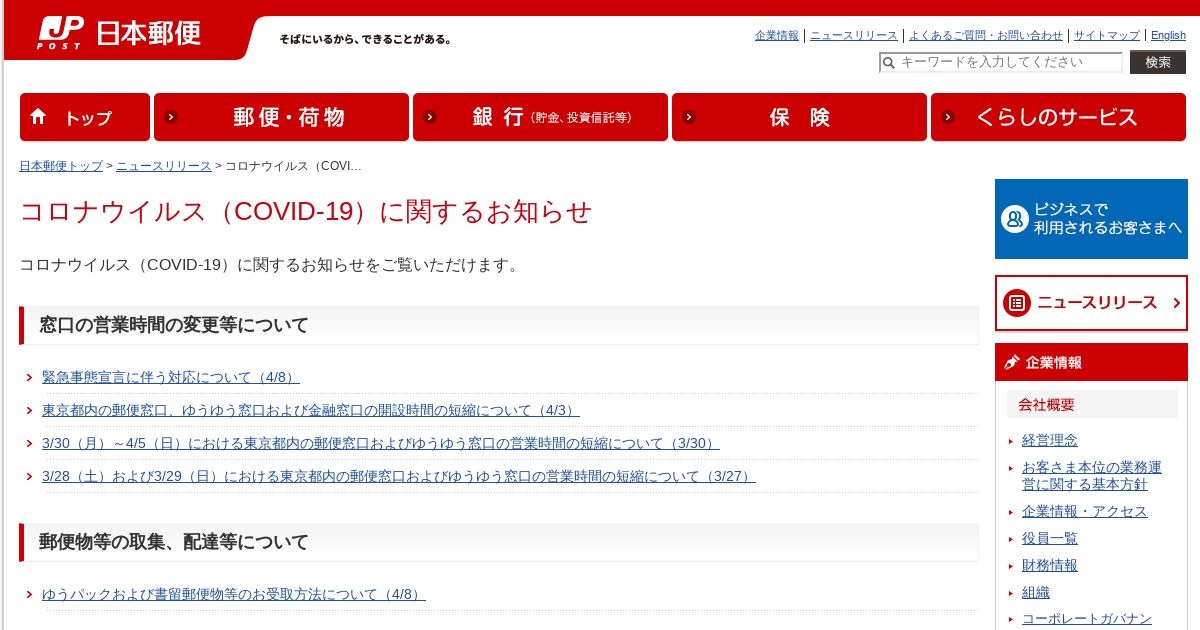Switch site to English
The height and width of the screenshot is (630, 1200).
(1168, 35)
